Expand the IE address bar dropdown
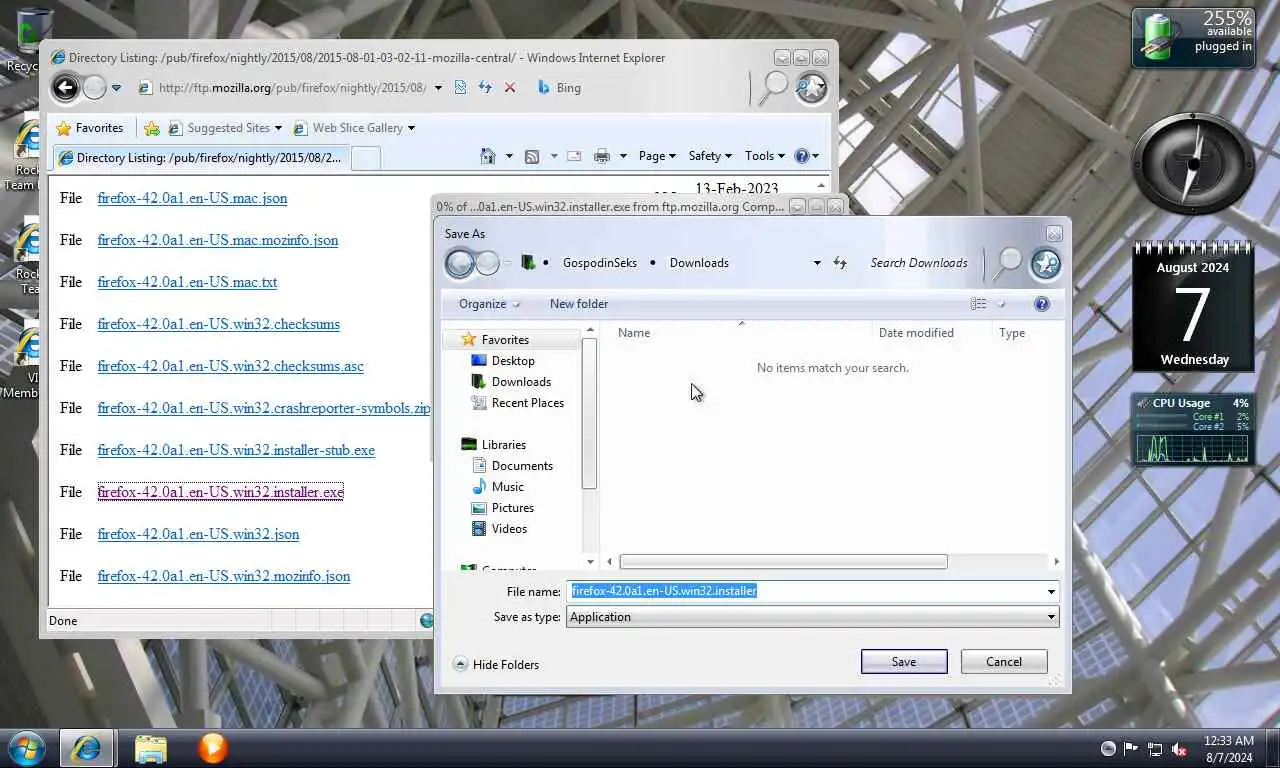This screenshot has width=1280, height=768. click(438, 88)
